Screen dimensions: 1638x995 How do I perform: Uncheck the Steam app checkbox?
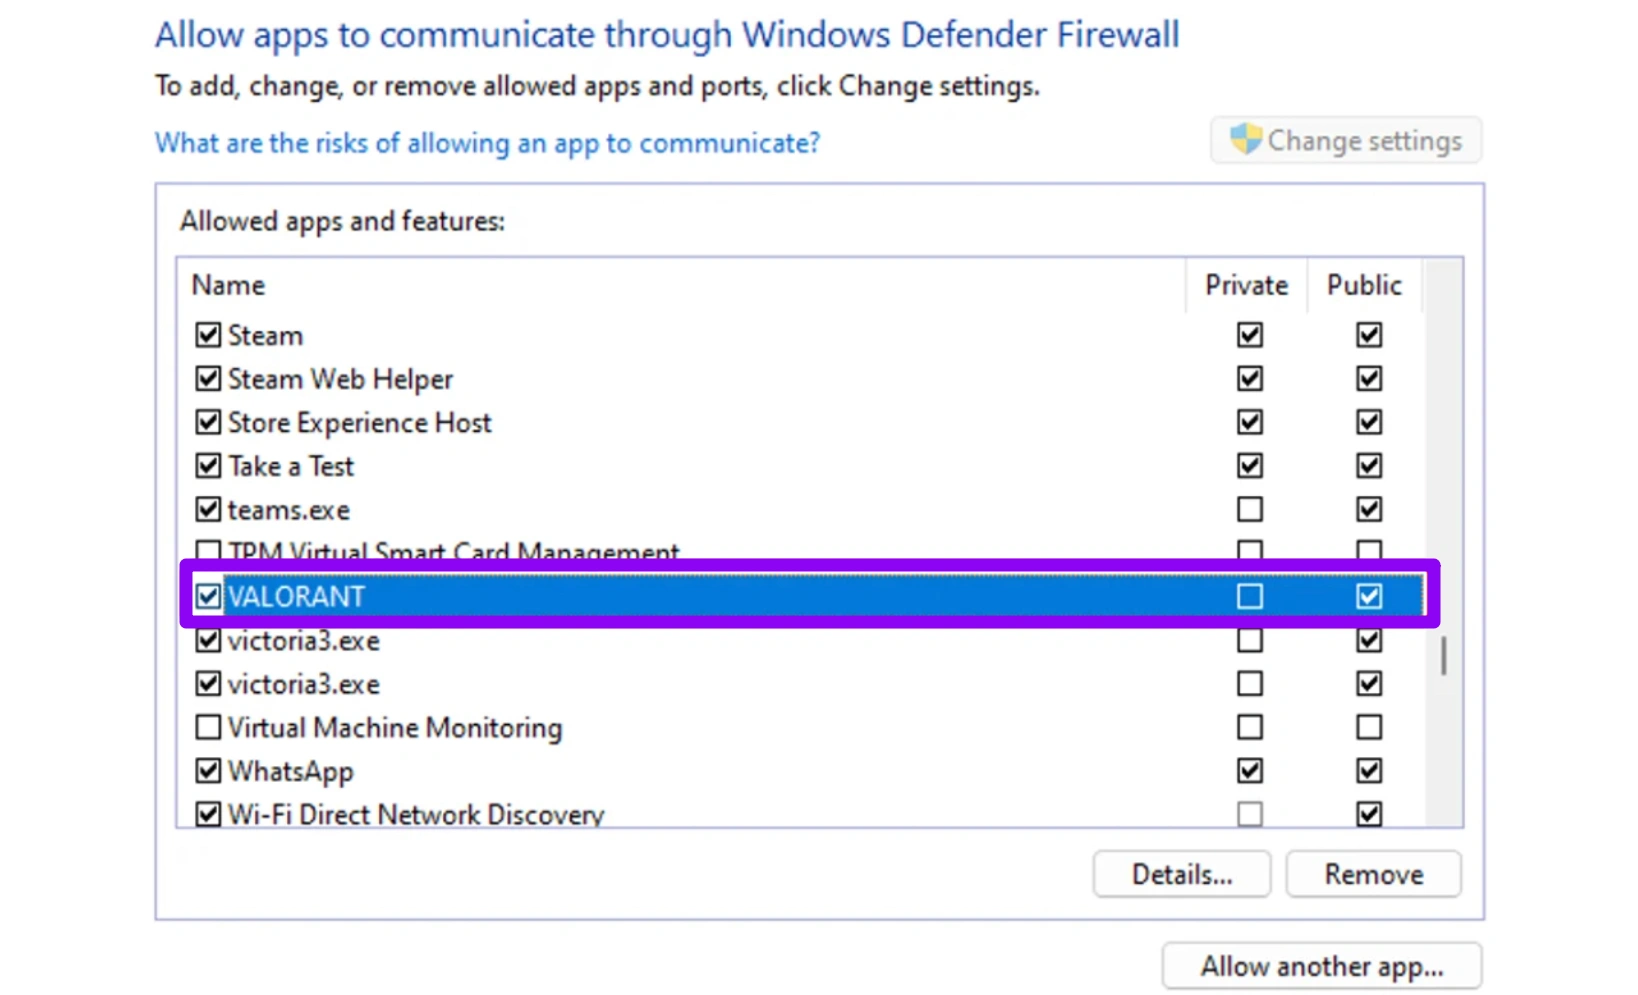208,335
